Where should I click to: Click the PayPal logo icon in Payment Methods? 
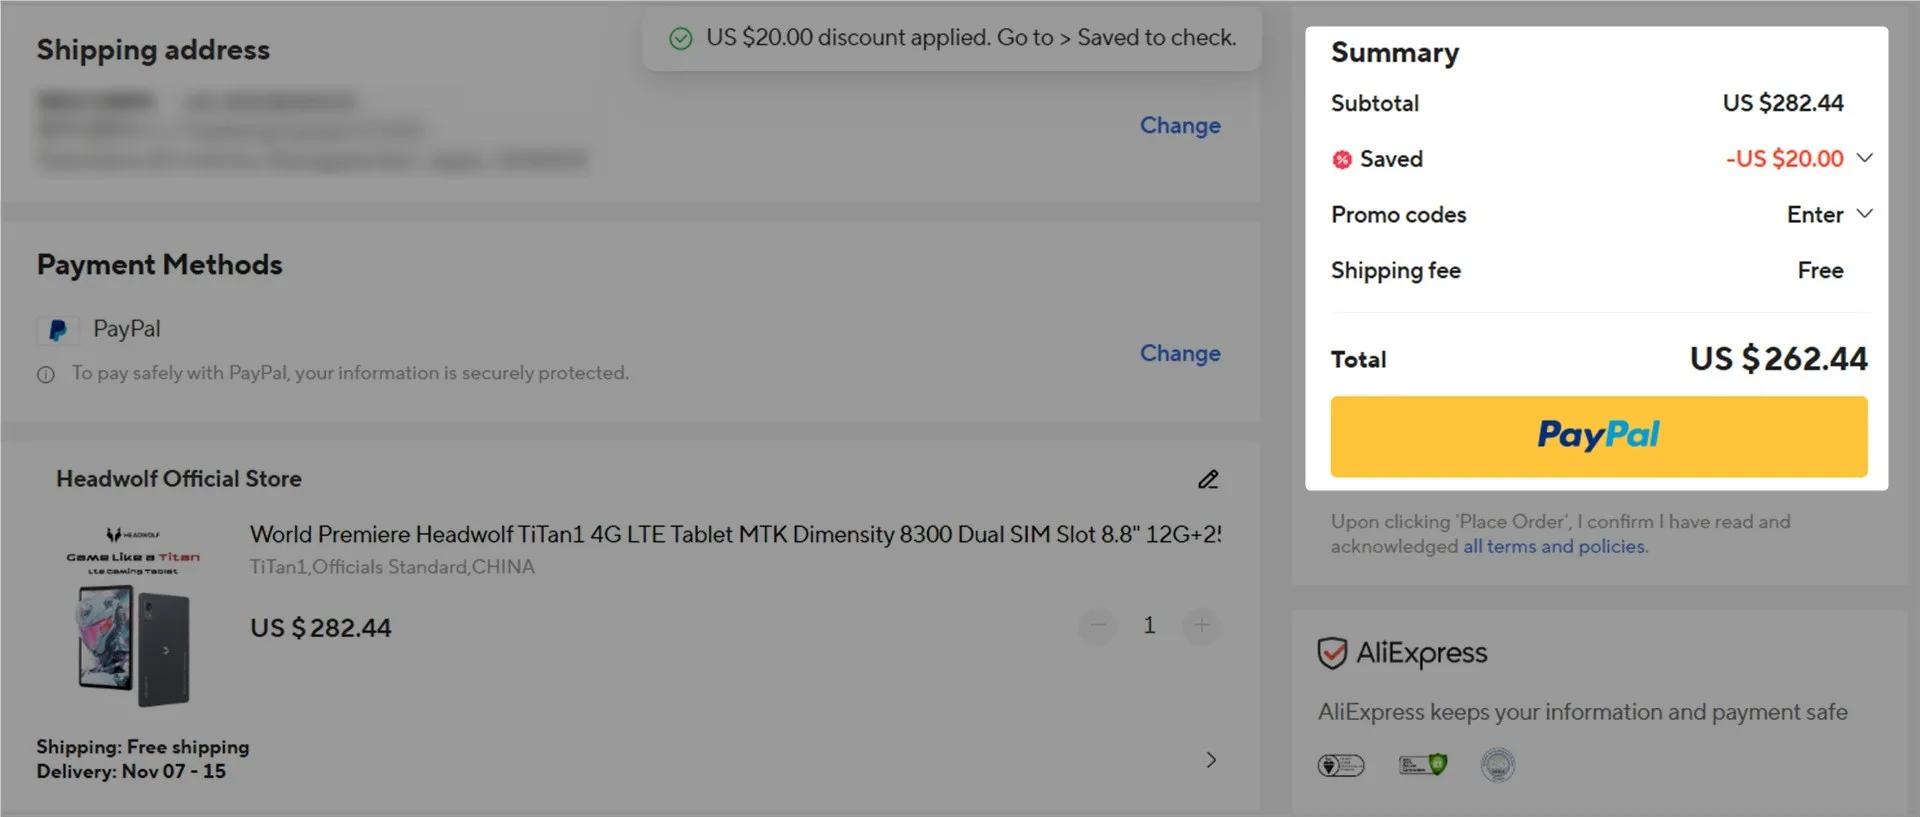click(58, 330)
